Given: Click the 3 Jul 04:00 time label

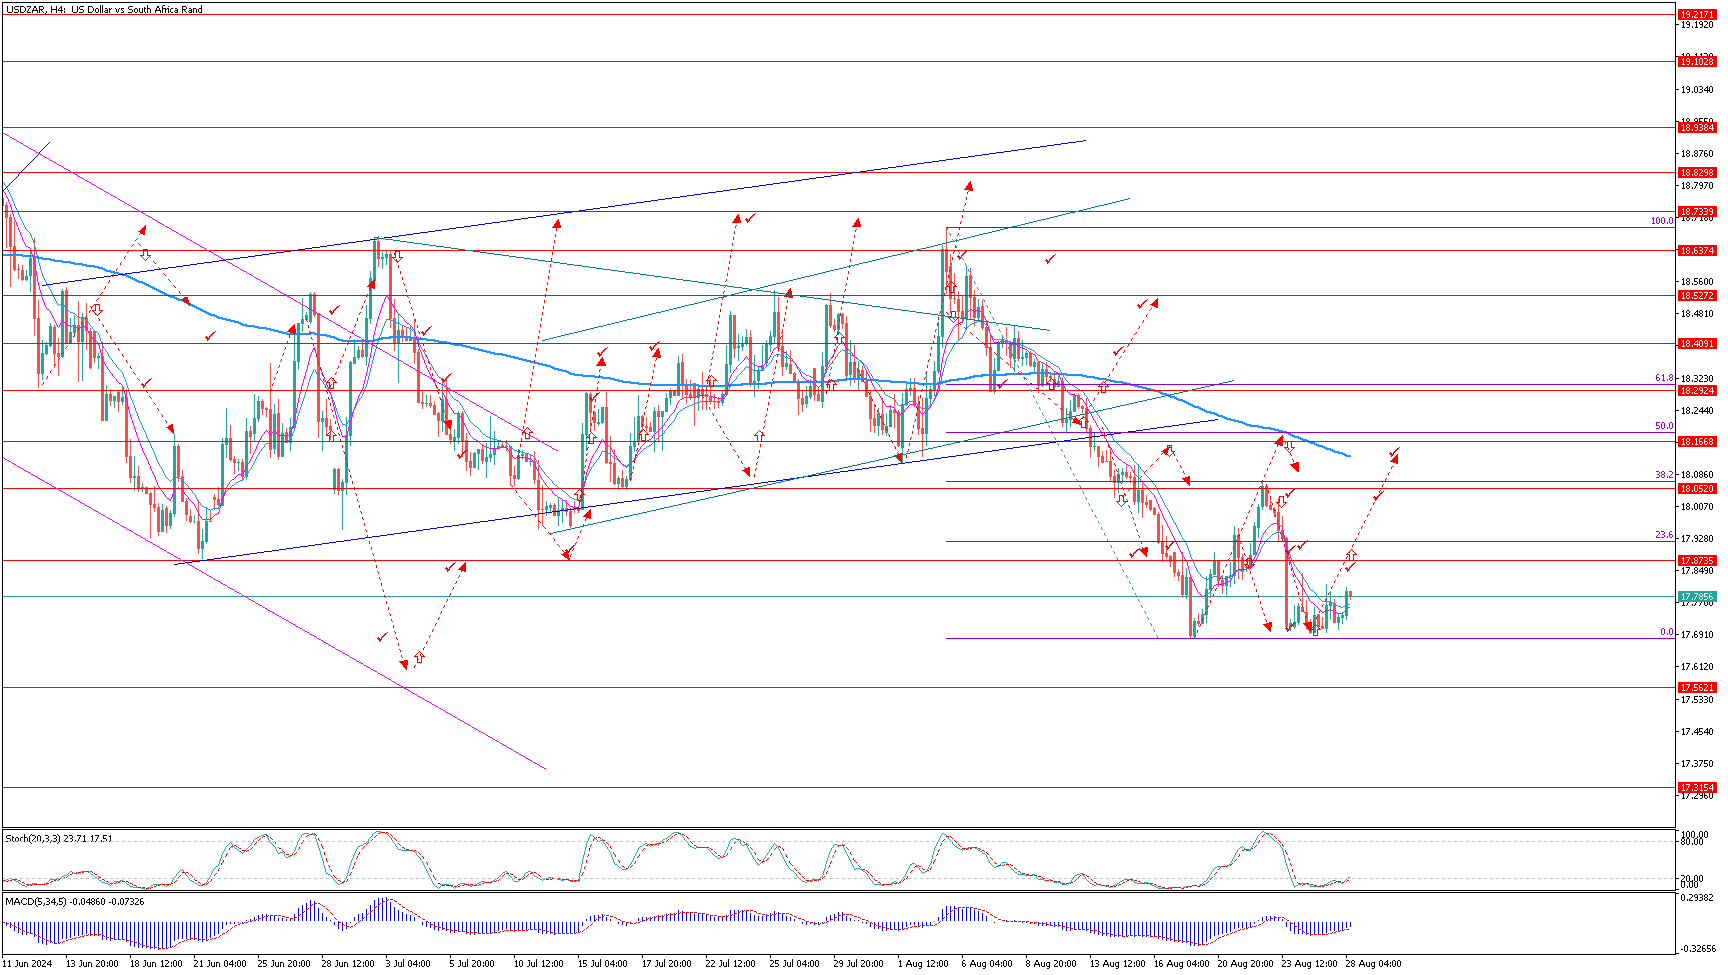Looking at the screenshot, I should click(408, 964).
